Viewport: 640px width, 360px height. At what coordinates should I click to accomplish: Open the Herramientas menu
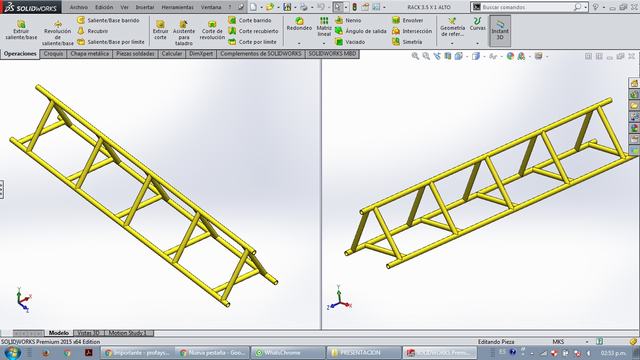coord(178,7)
